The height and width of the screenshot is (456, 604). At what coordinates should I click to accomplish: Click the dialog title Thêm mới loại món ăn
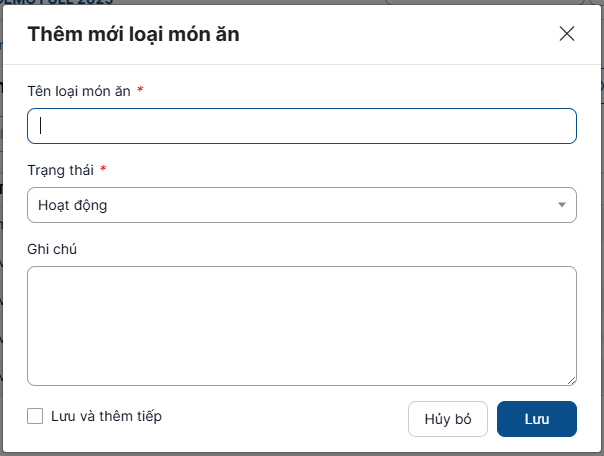tap(133, 35)
